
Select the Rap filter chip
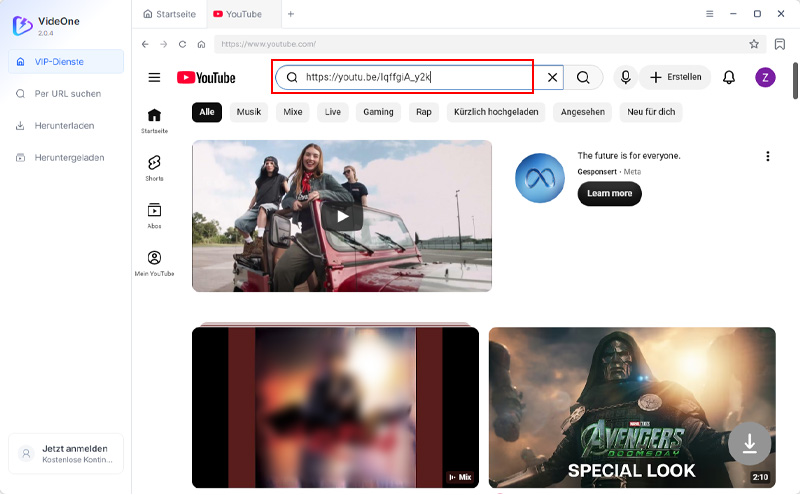point(423,112)
